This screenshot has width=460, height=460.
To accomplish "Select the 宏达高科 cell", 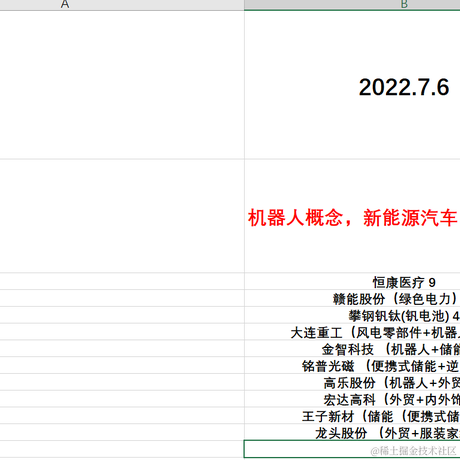I will click(352, 399).
